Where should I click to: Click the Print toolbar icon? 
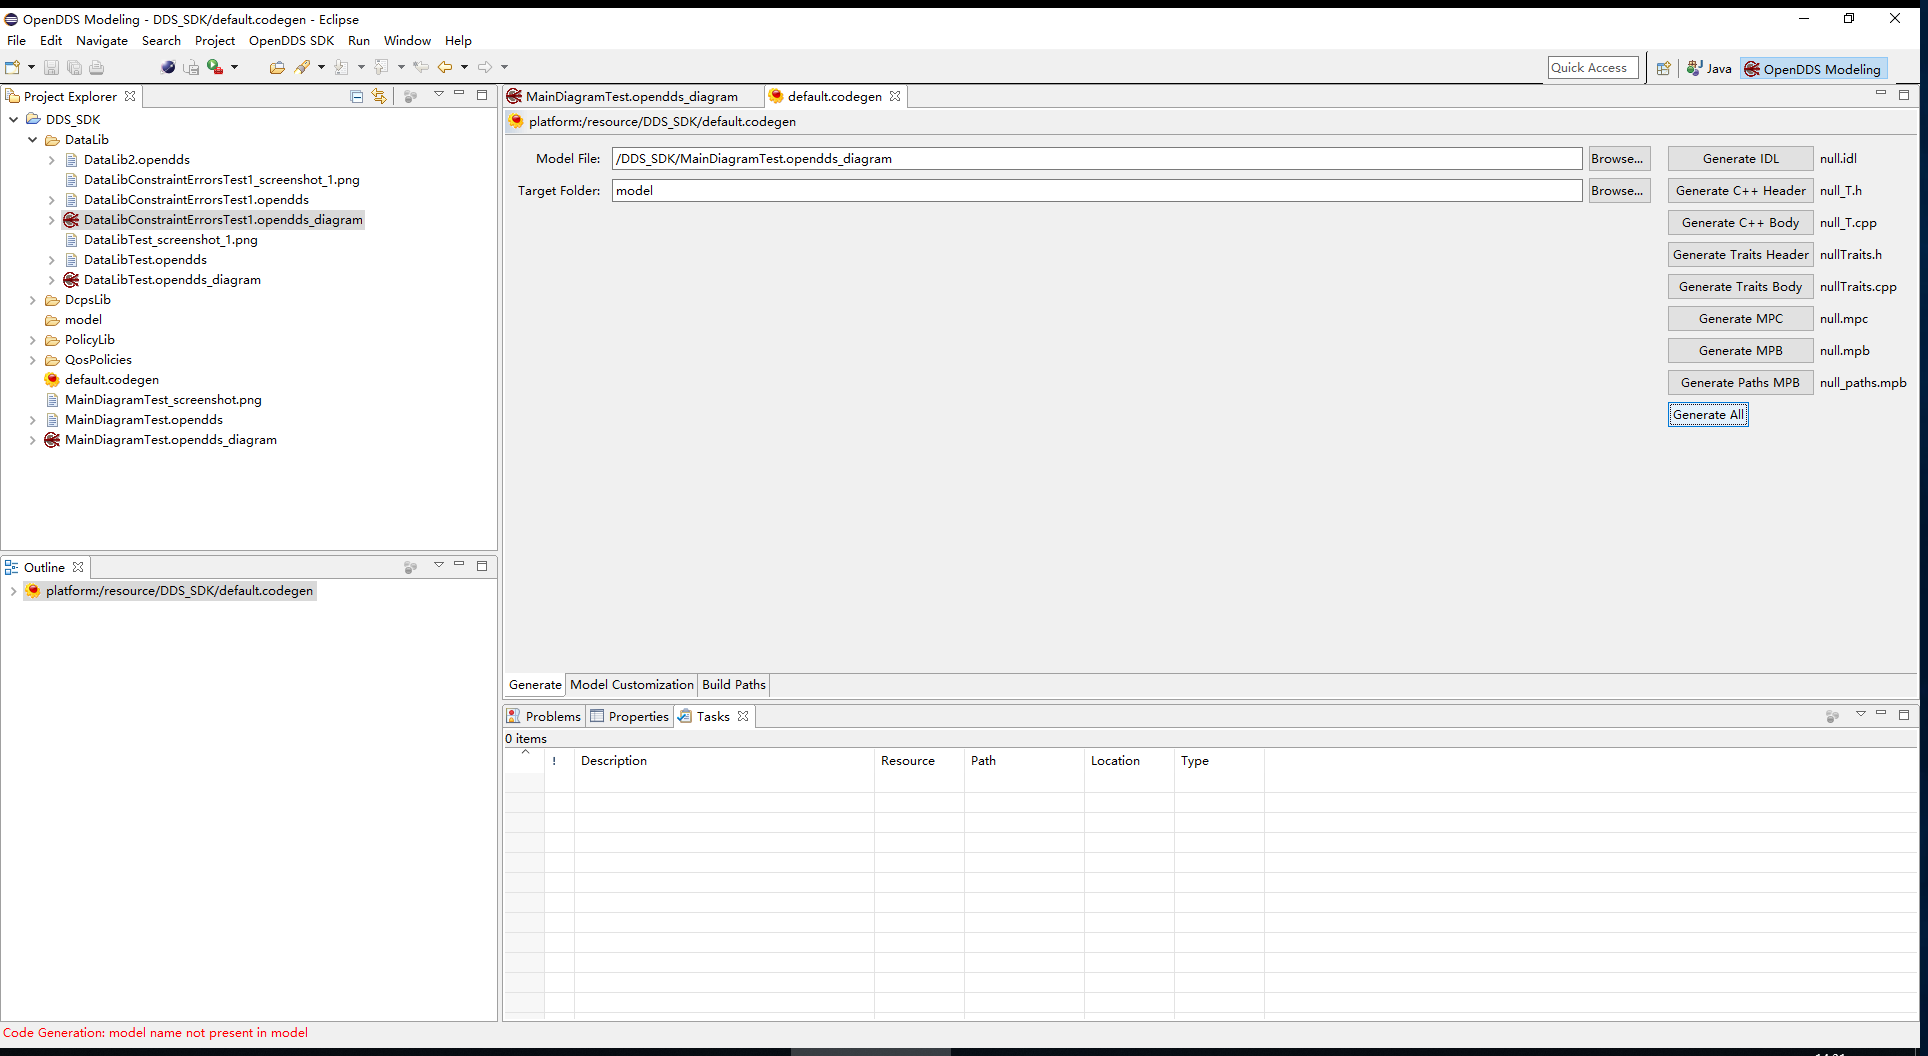coord(96,67)
